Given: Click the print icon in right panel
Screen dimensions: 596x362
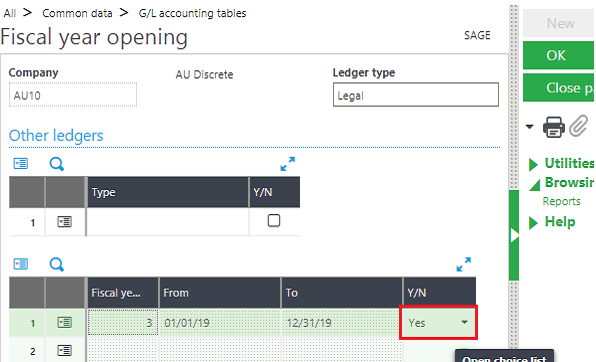Looking at the screenshot, I should [x=553, y=127].
